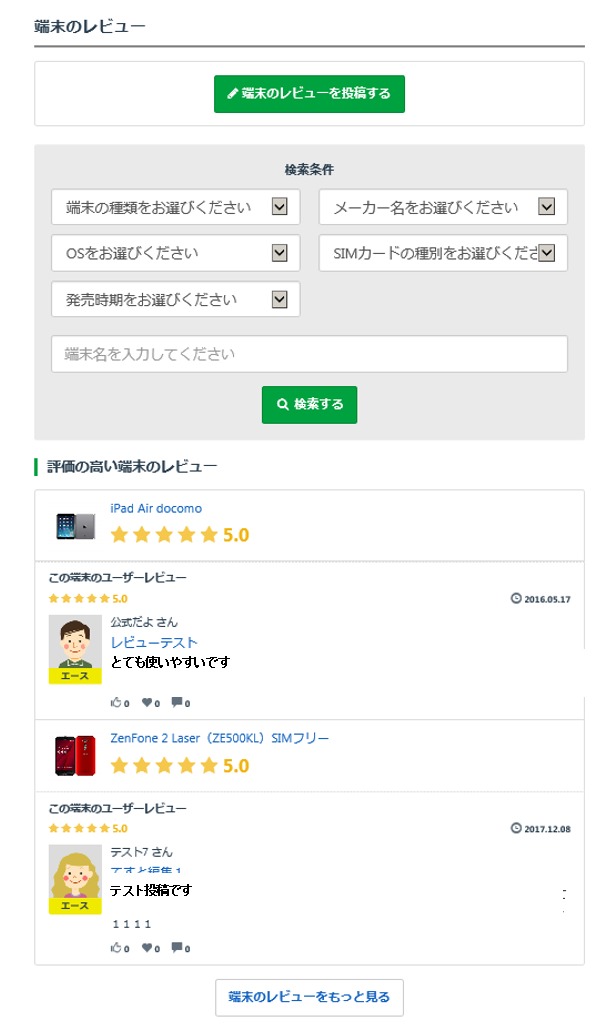The image size is (611, 1035).
Task: Click 端末のレビューを投稿する button
Action: click(309, 94)
